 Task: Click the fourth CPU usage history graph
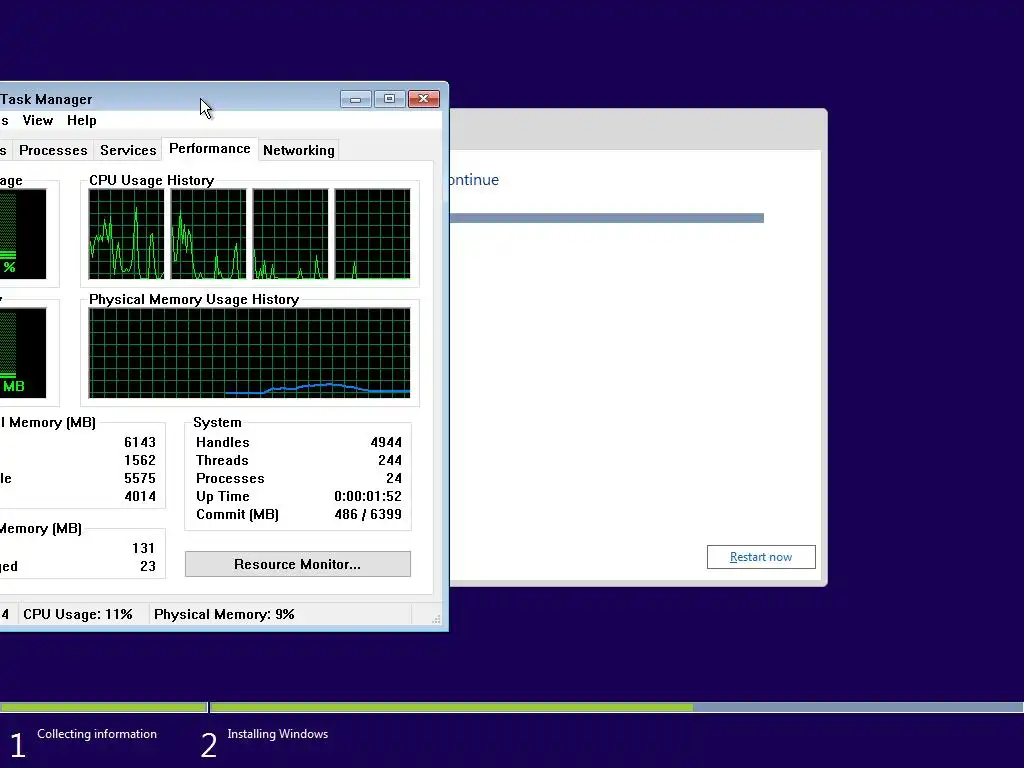pyautogui.click(x=372, y=234)
